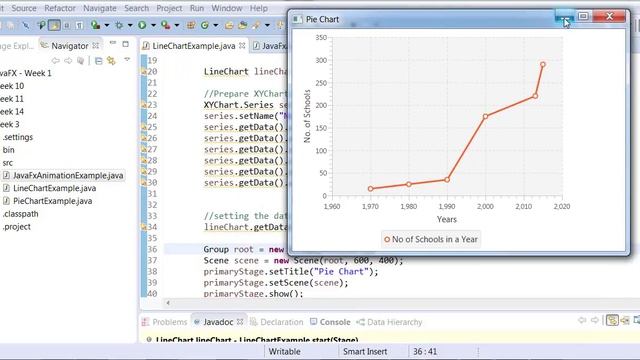Open the Search toolbar dropdown arrow
This screenshot has height=360, width=640.
pyautogui.click(x=267, y=25)
